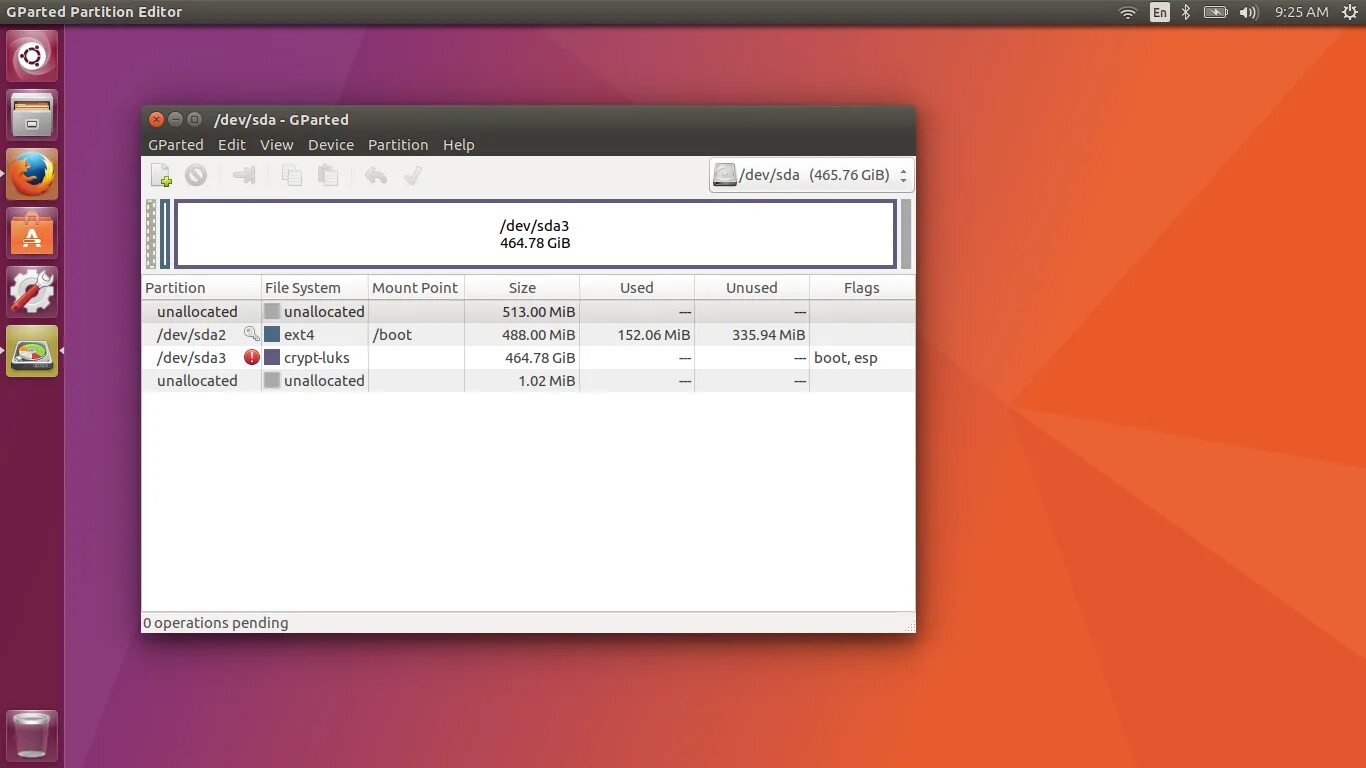Click the GParted launcher icon

click(32, 351)
